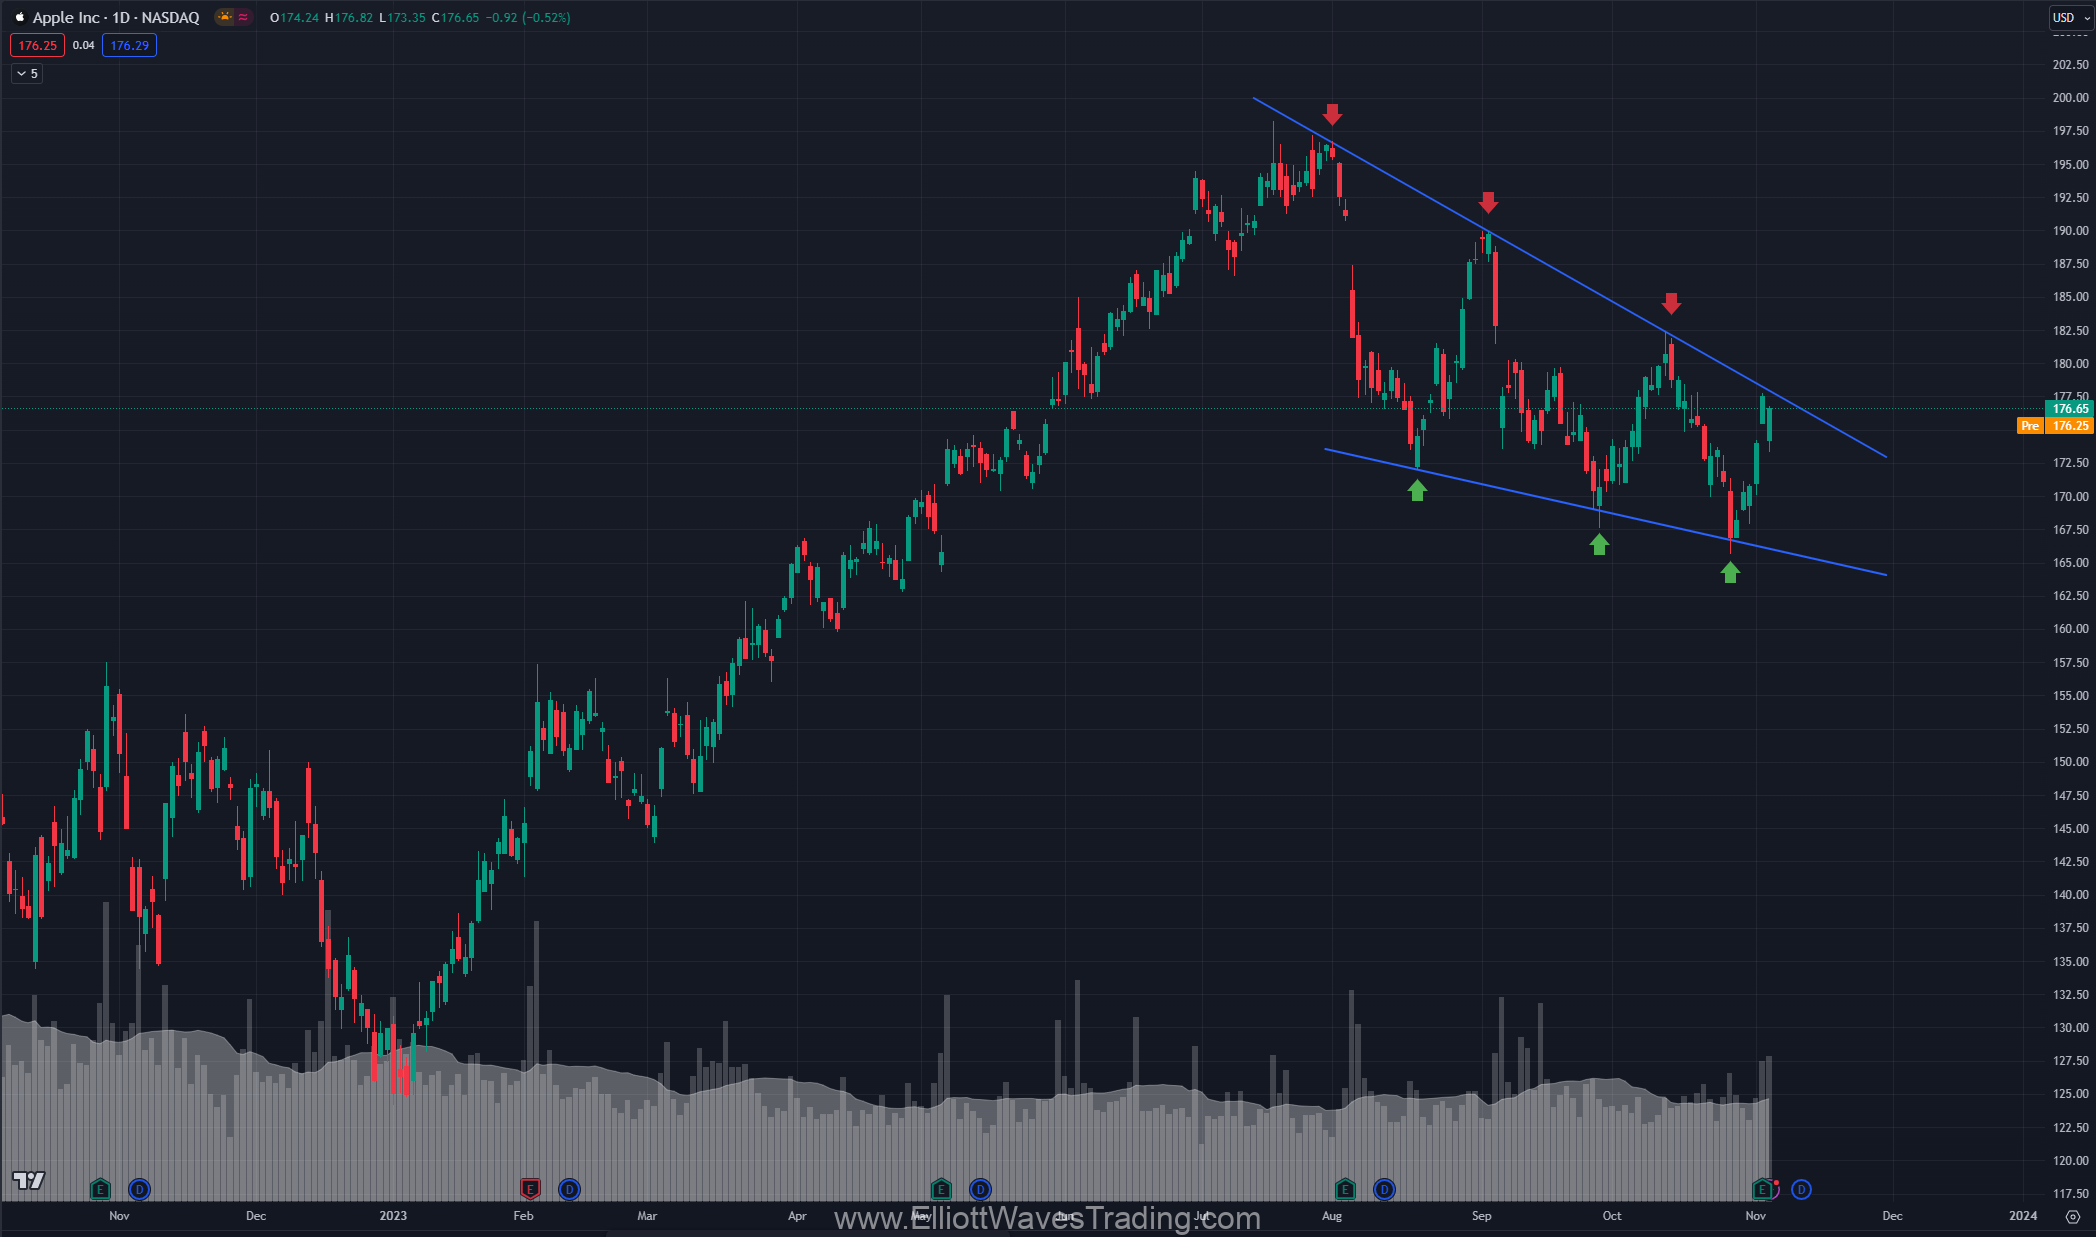Select the lower blue descending trend line
2096x1237 pixels.
tap(1605, 512)
